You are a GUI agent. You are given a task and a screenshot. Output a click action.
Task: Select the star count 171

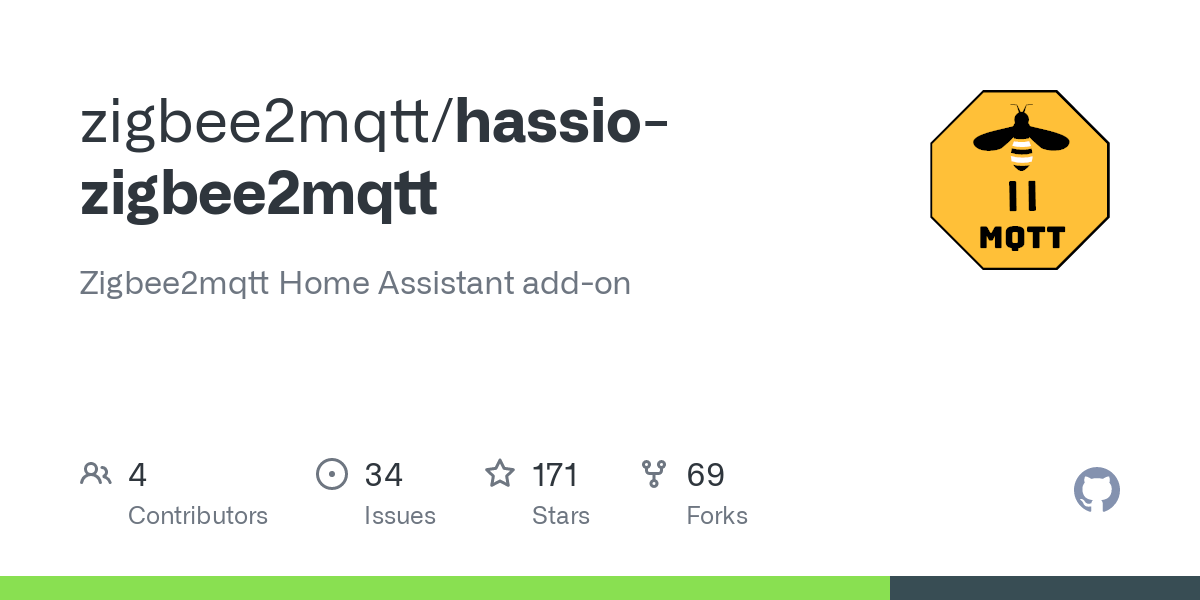[x=555, y=474]
